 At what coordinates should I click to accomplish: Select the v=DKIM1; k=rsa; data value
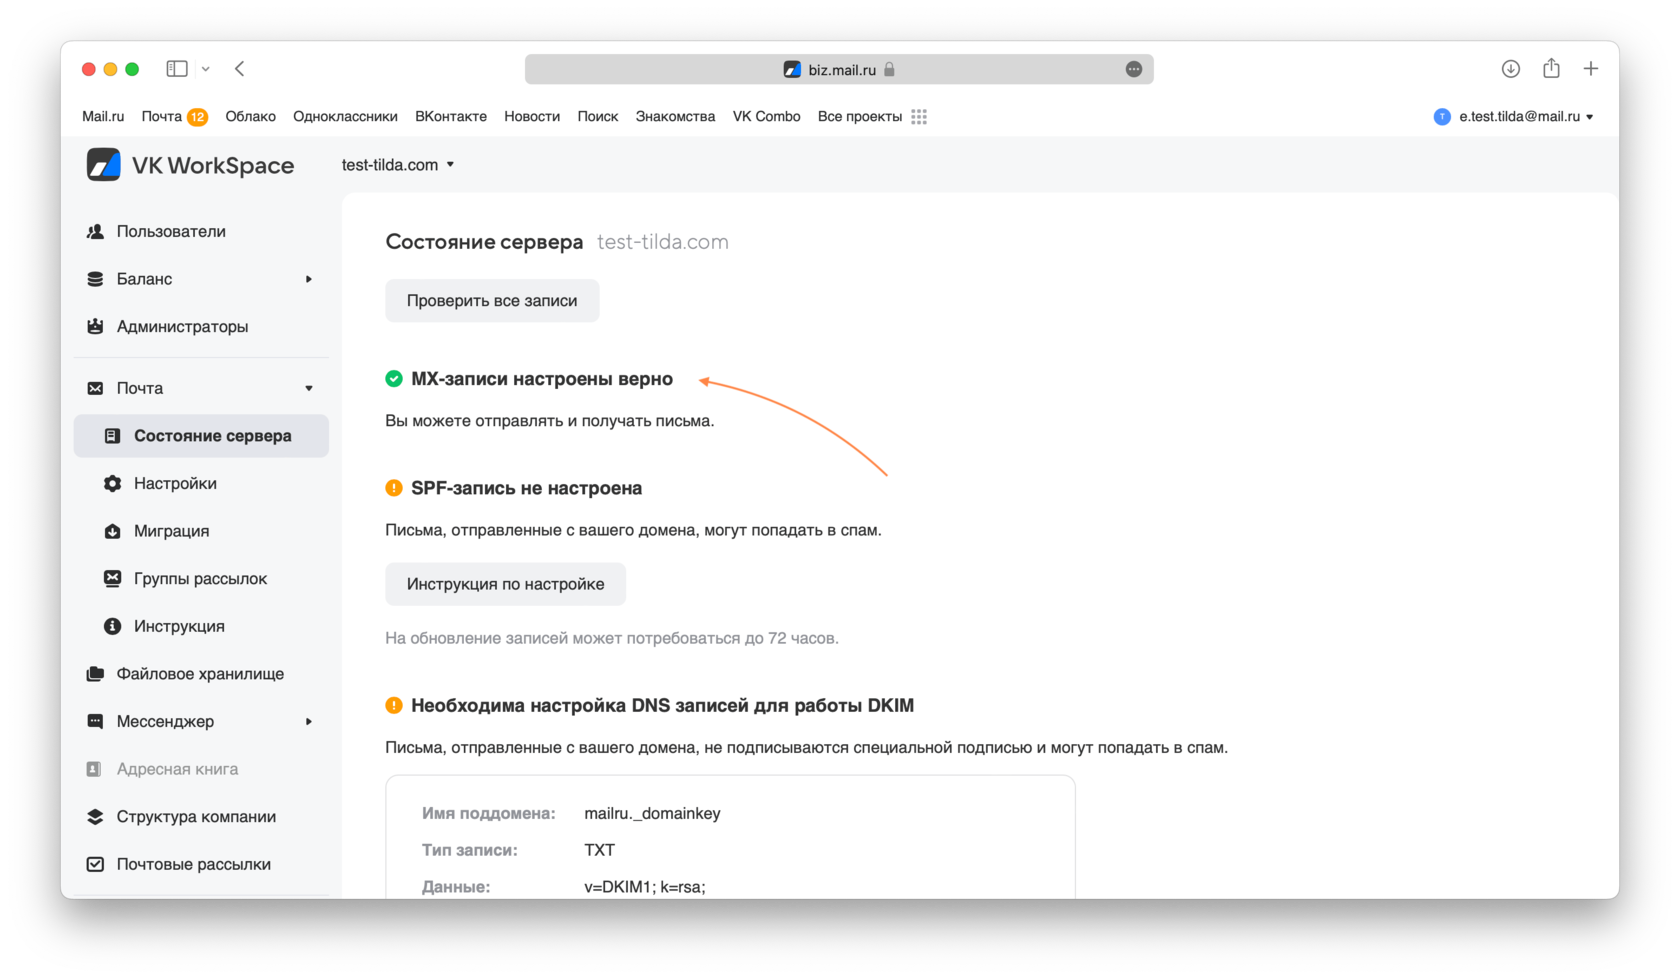(645, 887)
